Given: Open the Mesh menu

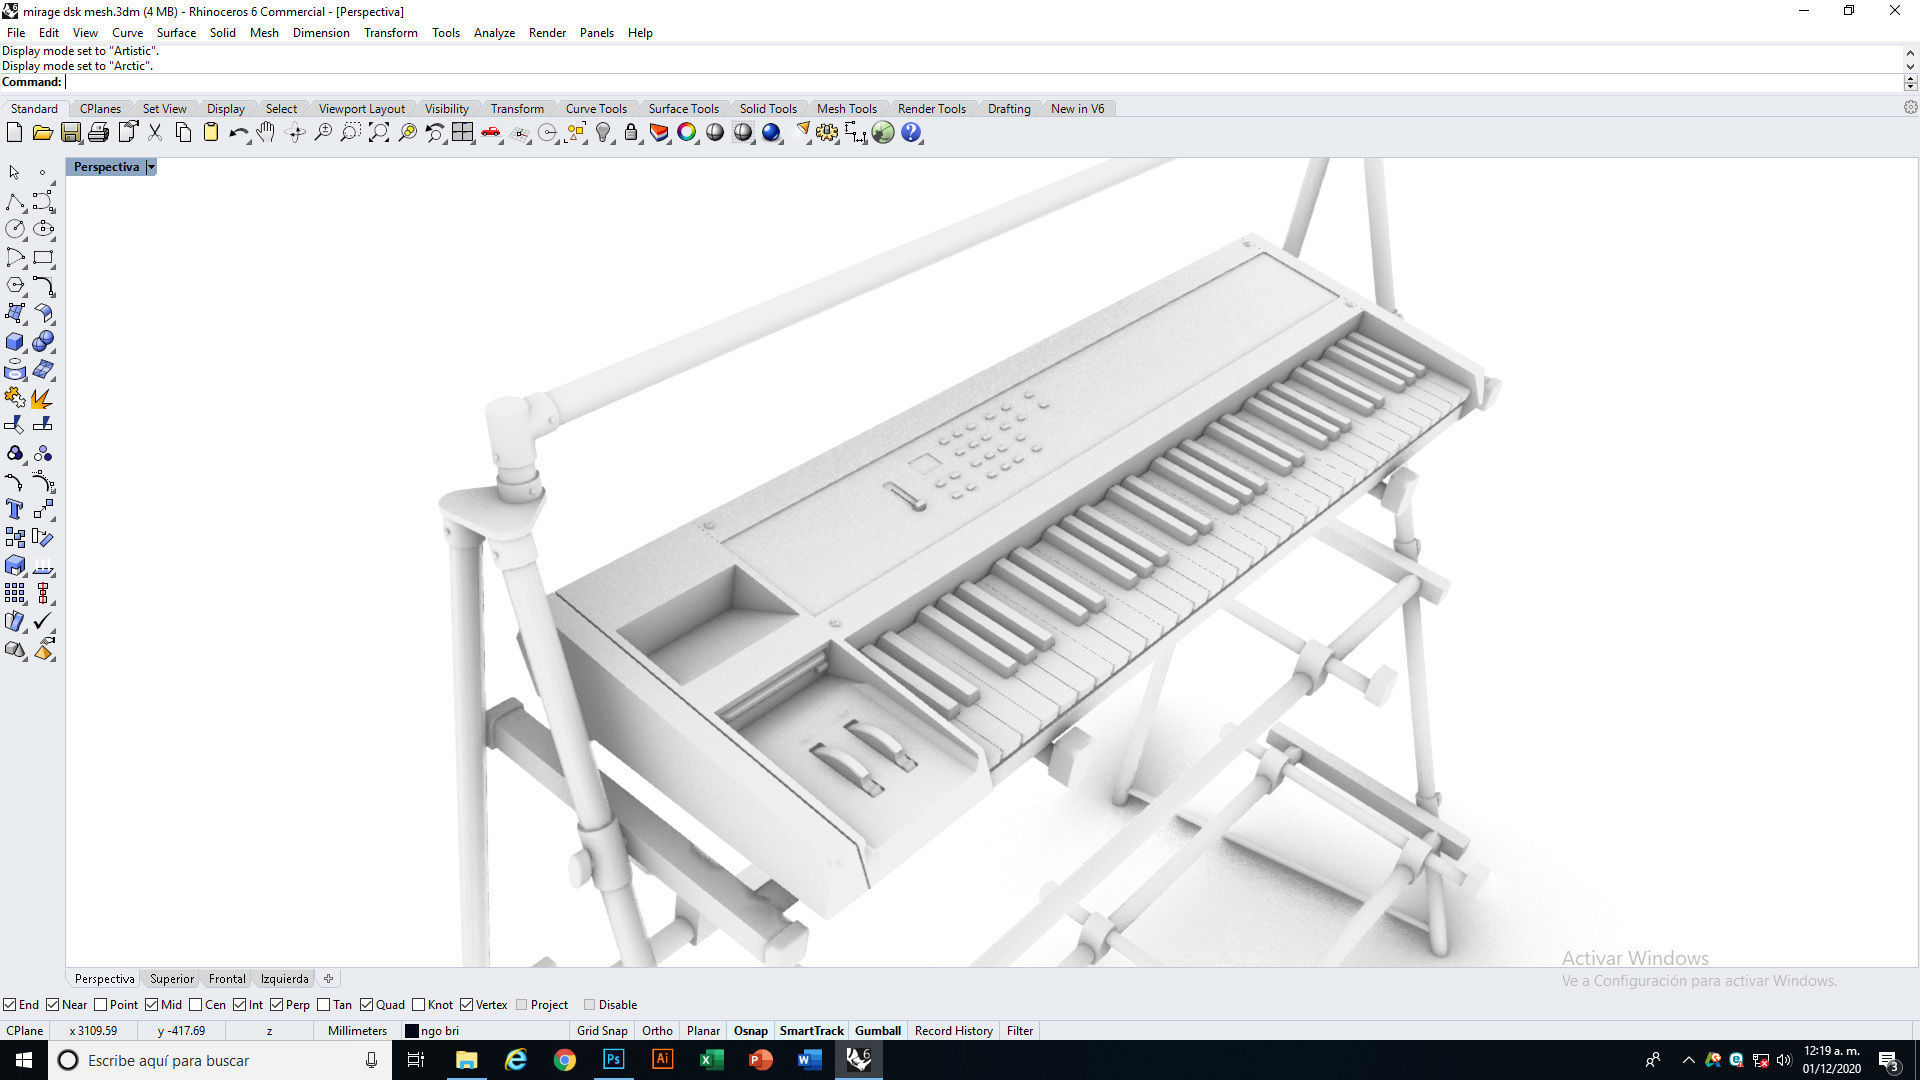Looking at the screenshot, I should pos(264,32).
